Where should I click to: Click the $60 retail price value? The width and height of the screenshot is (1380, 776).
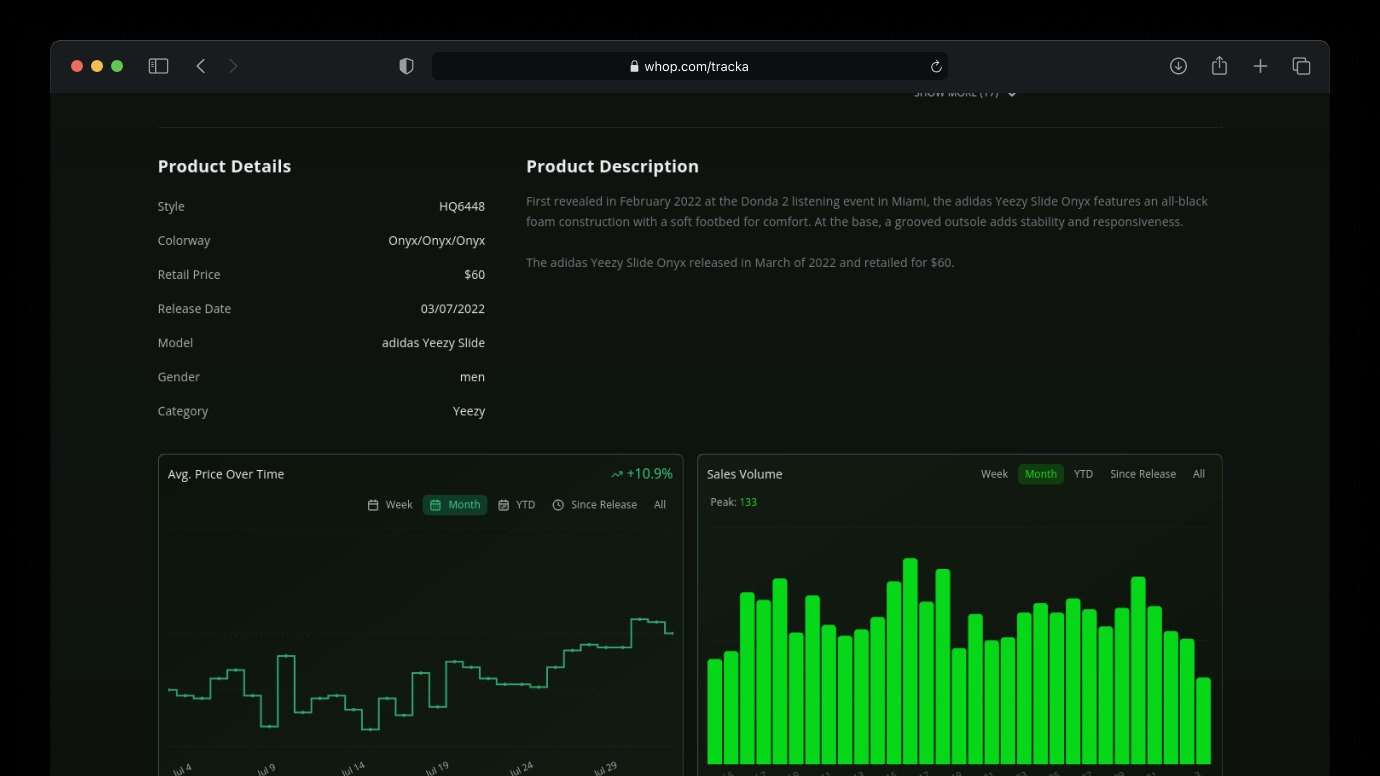475,274
